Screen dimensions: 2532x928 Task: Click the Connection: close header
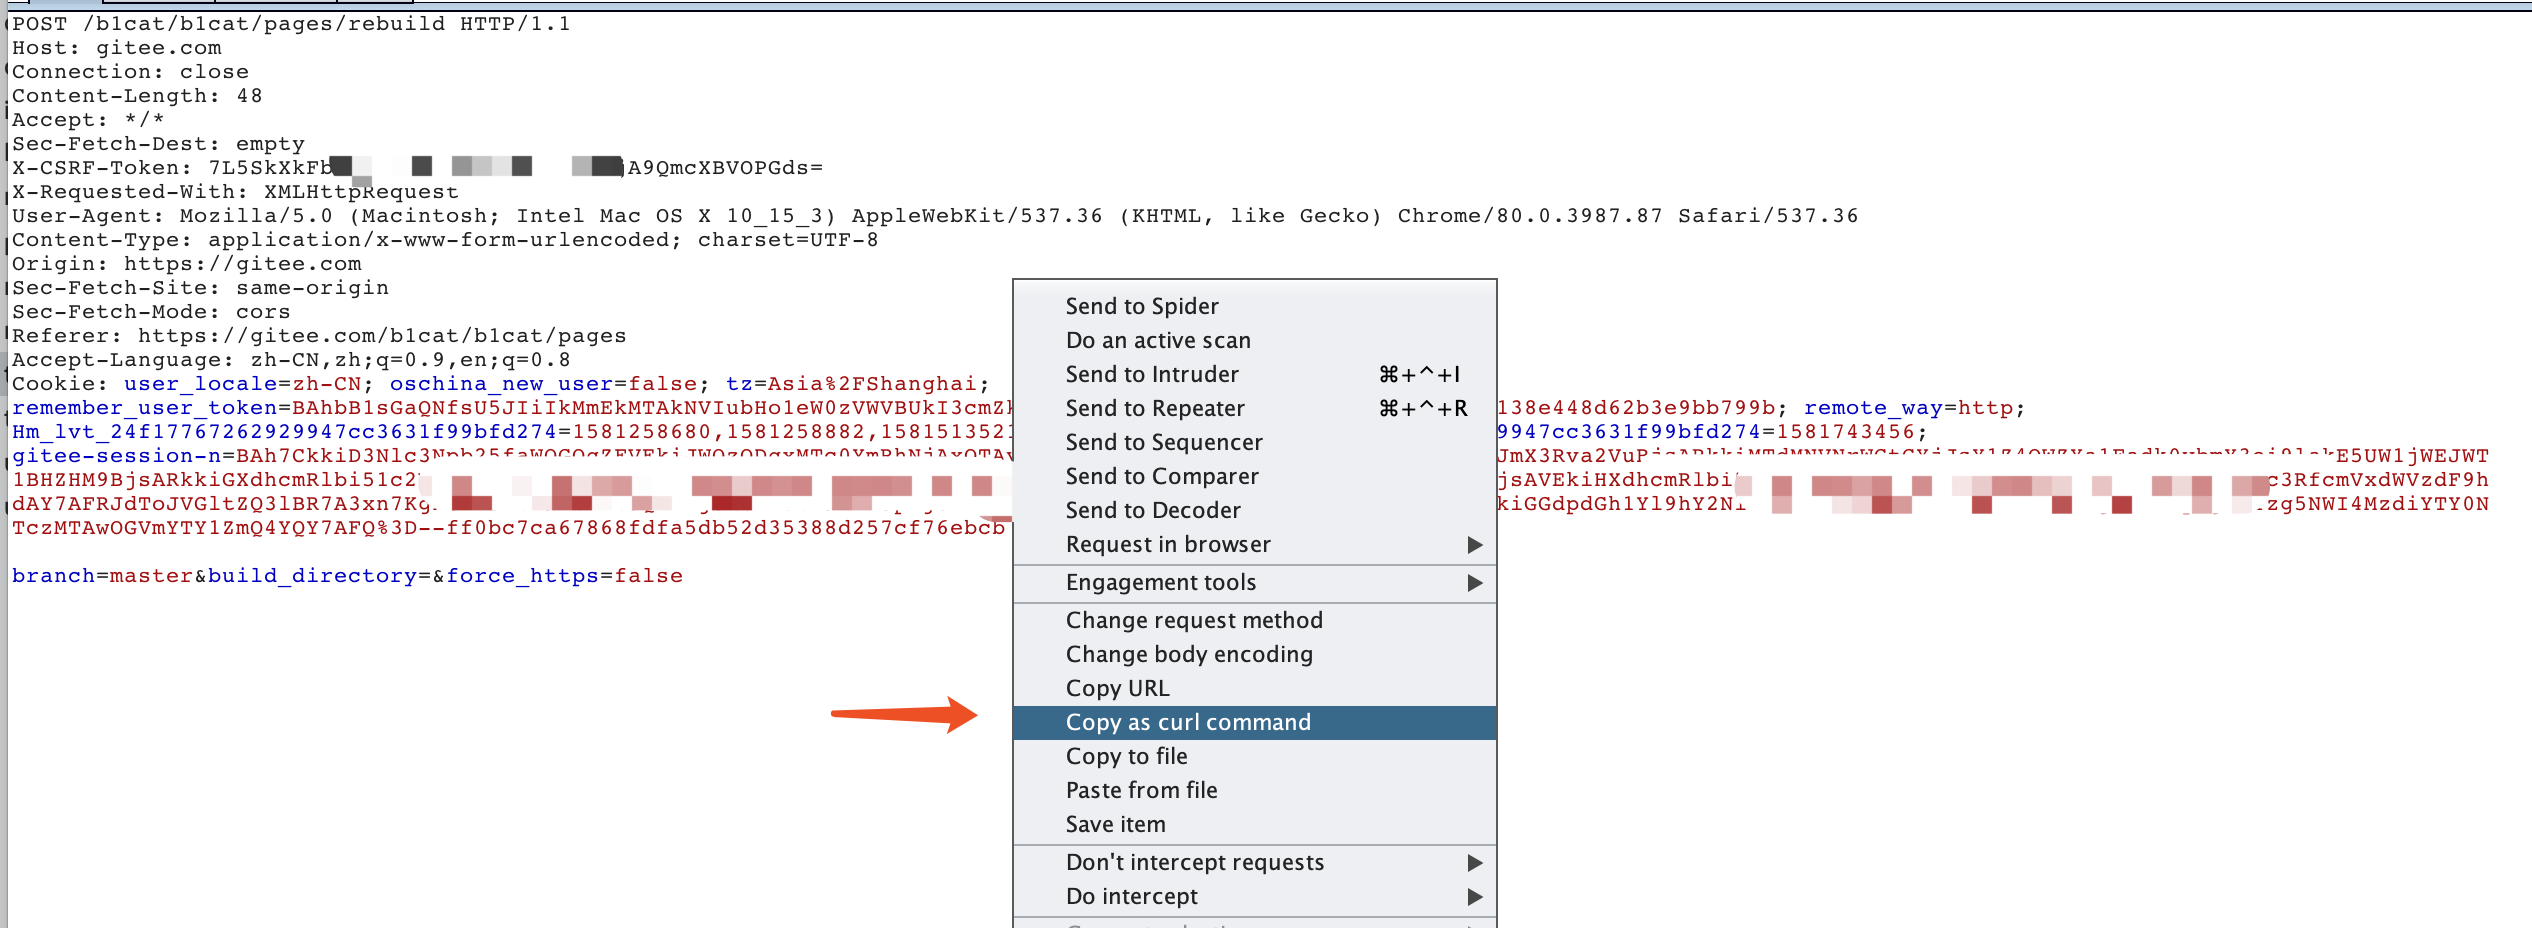tap(130, 72)
